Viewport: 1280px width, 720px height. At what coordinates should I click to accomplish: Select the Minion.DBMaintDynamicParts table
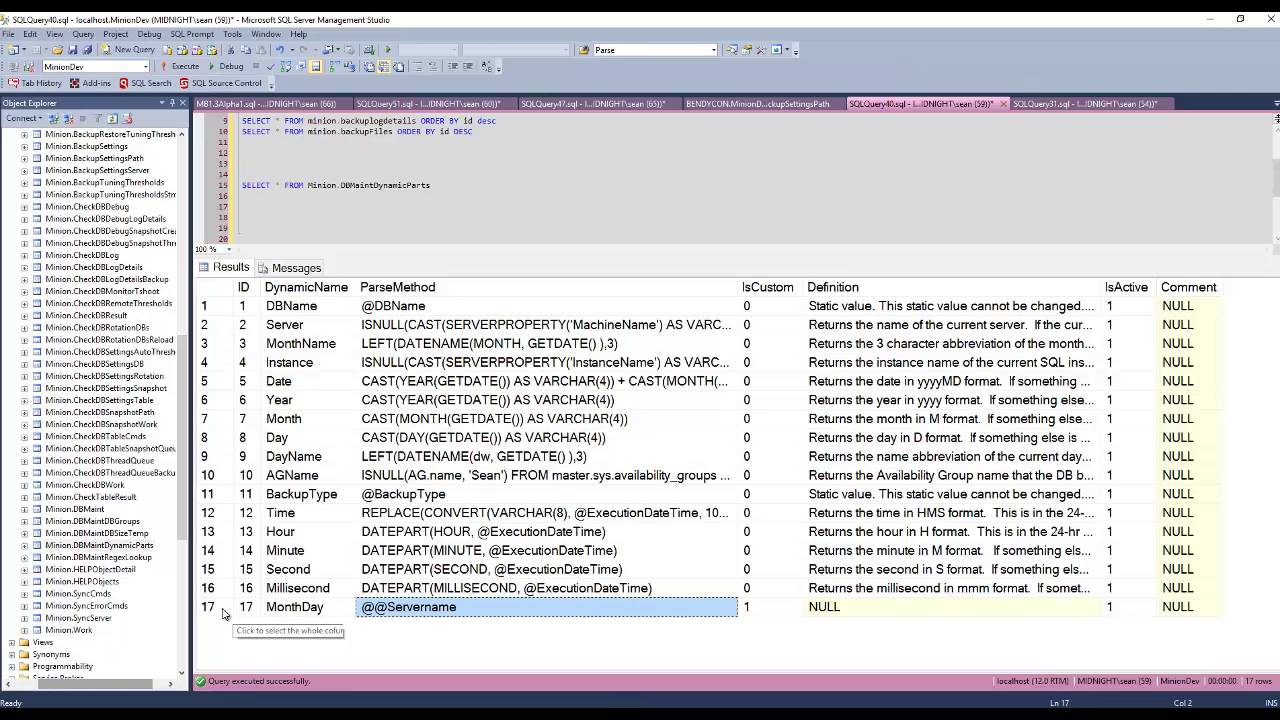point(99,545)
